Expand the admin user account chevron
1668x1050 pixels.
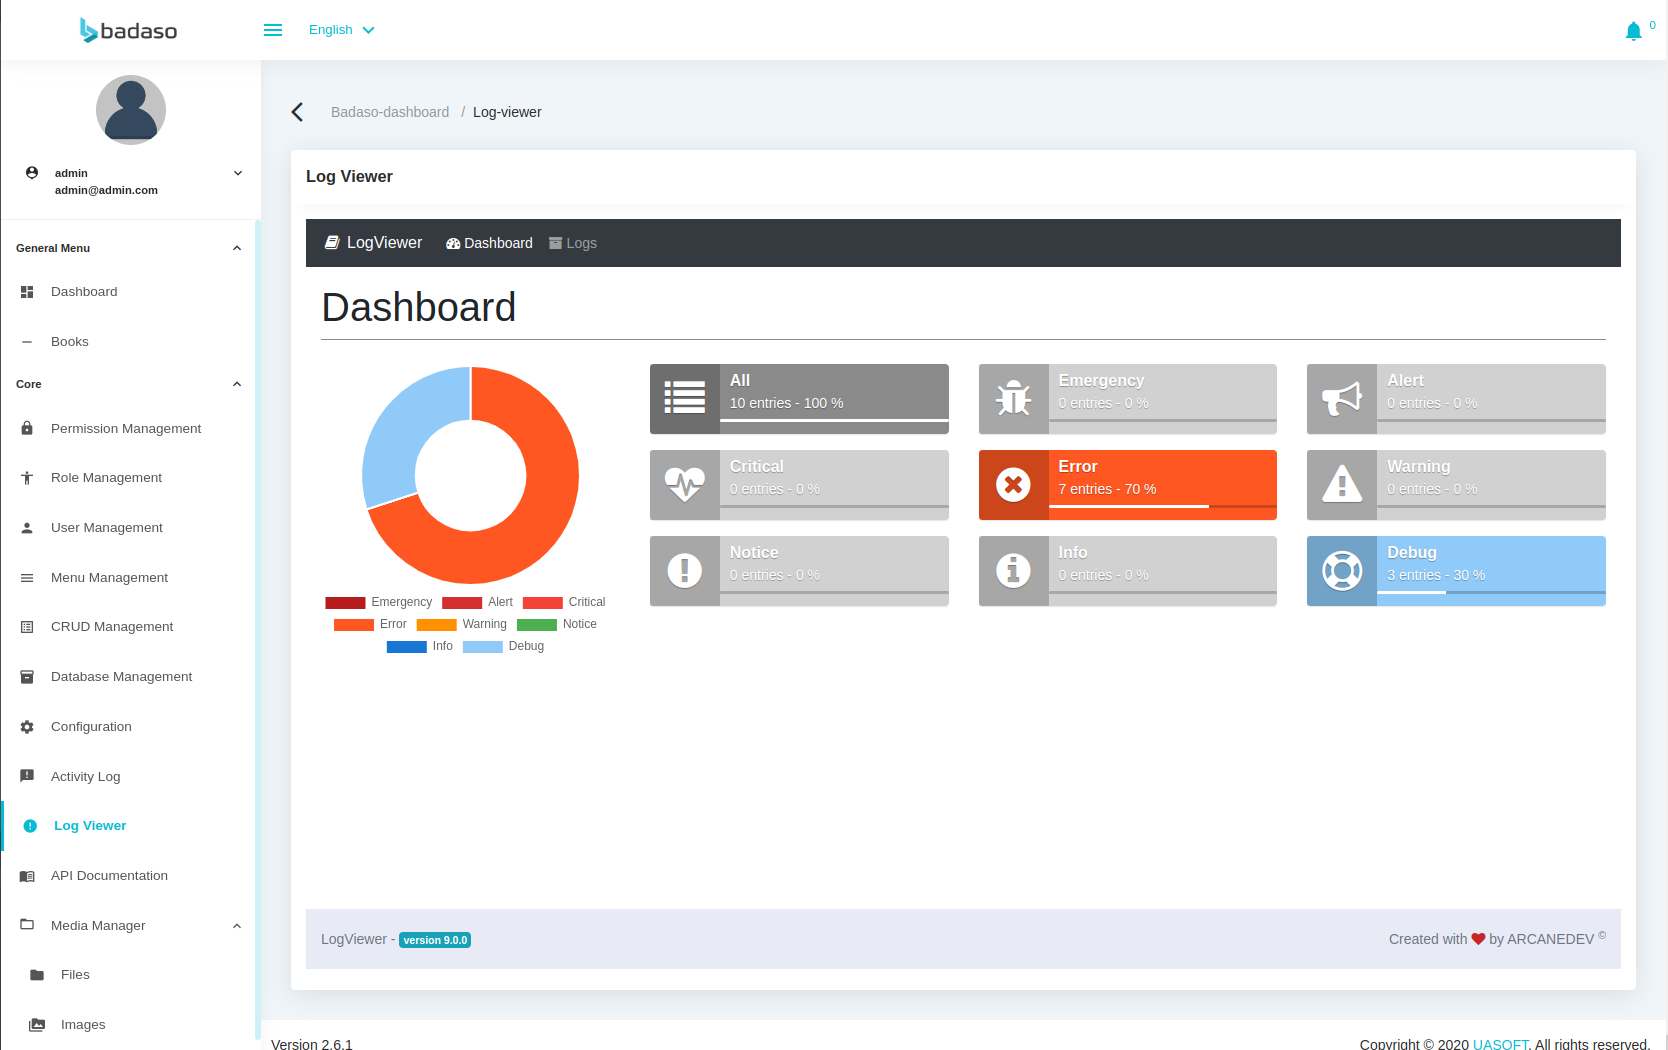pos(238,173)
